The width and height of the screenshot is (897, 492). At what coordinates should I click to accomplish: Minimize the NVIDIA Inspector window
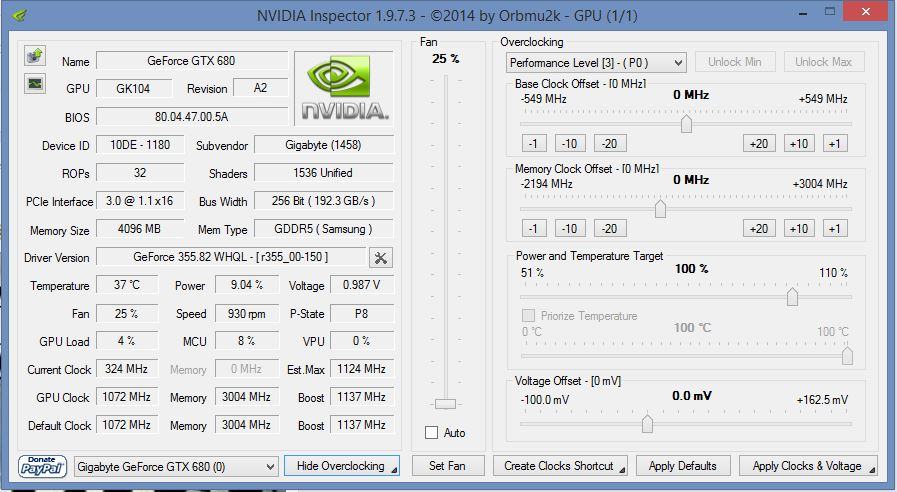coord(803,13)
